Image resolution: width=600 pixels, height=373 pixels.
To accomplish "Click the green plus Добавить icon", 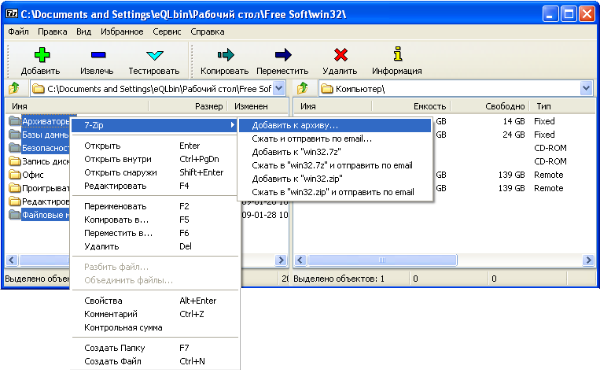I will (42, 55).
